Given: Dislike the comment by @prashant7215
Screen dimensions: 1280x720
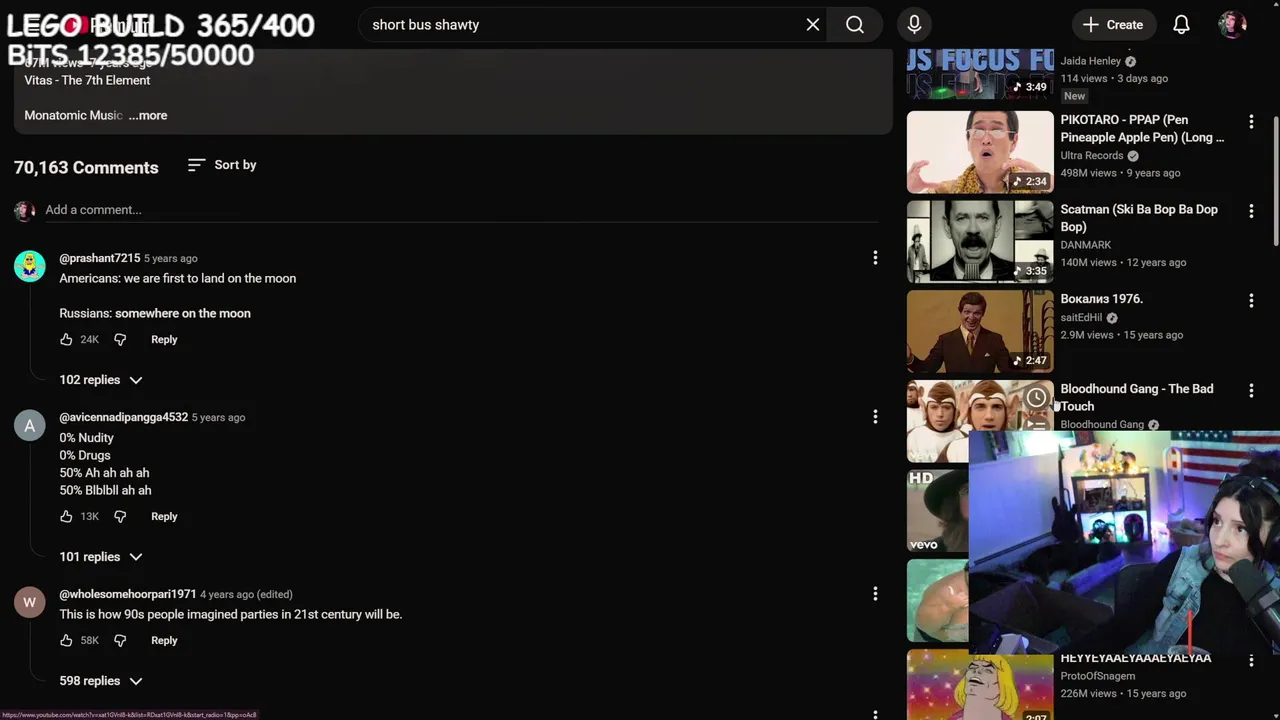Looking at the screenshot, I should (x=120, y=340).
